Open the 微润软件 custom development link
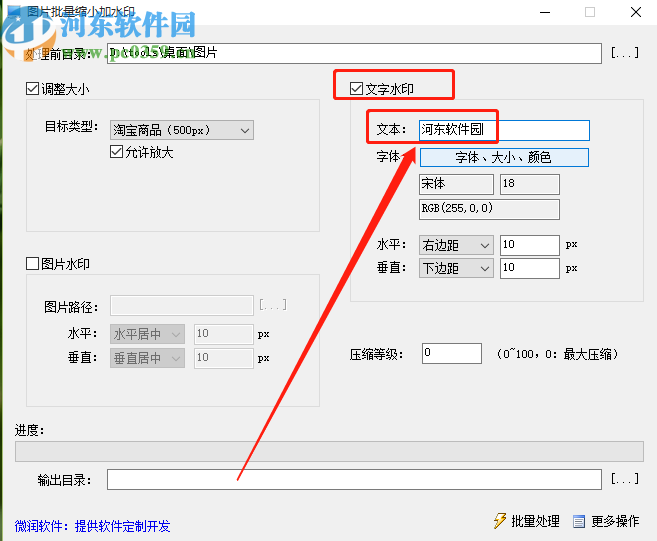Screen dimensions: 657x541 (x=93, y=526)
